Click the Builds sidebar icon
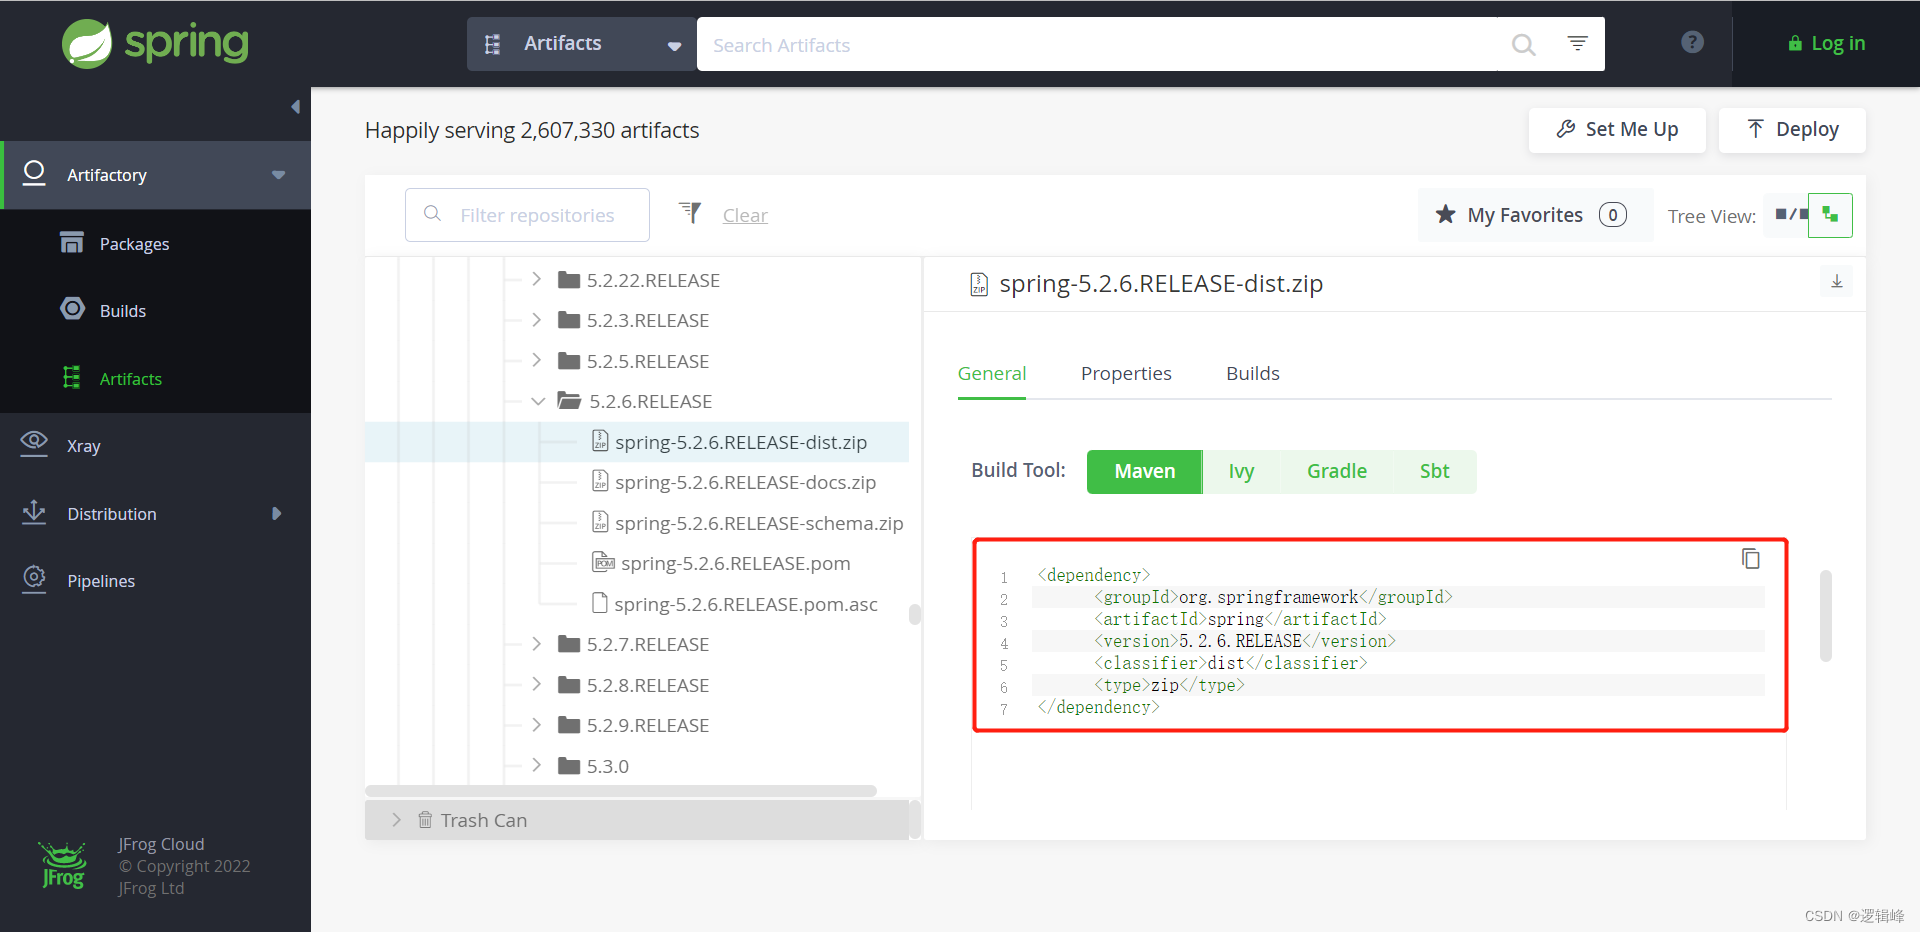Image resolution: width=1920 pixels, height=932 pixels. tap(72, 309)
